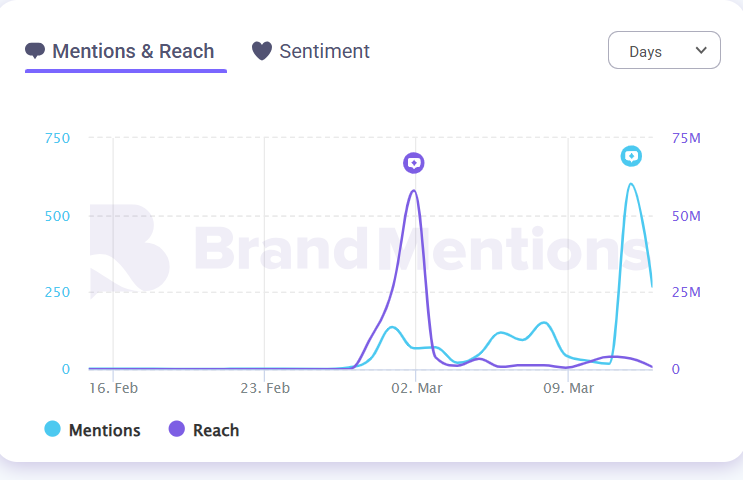
Task: Click the purple Reach peak marker icon
Action: click(x=414, y=163)
